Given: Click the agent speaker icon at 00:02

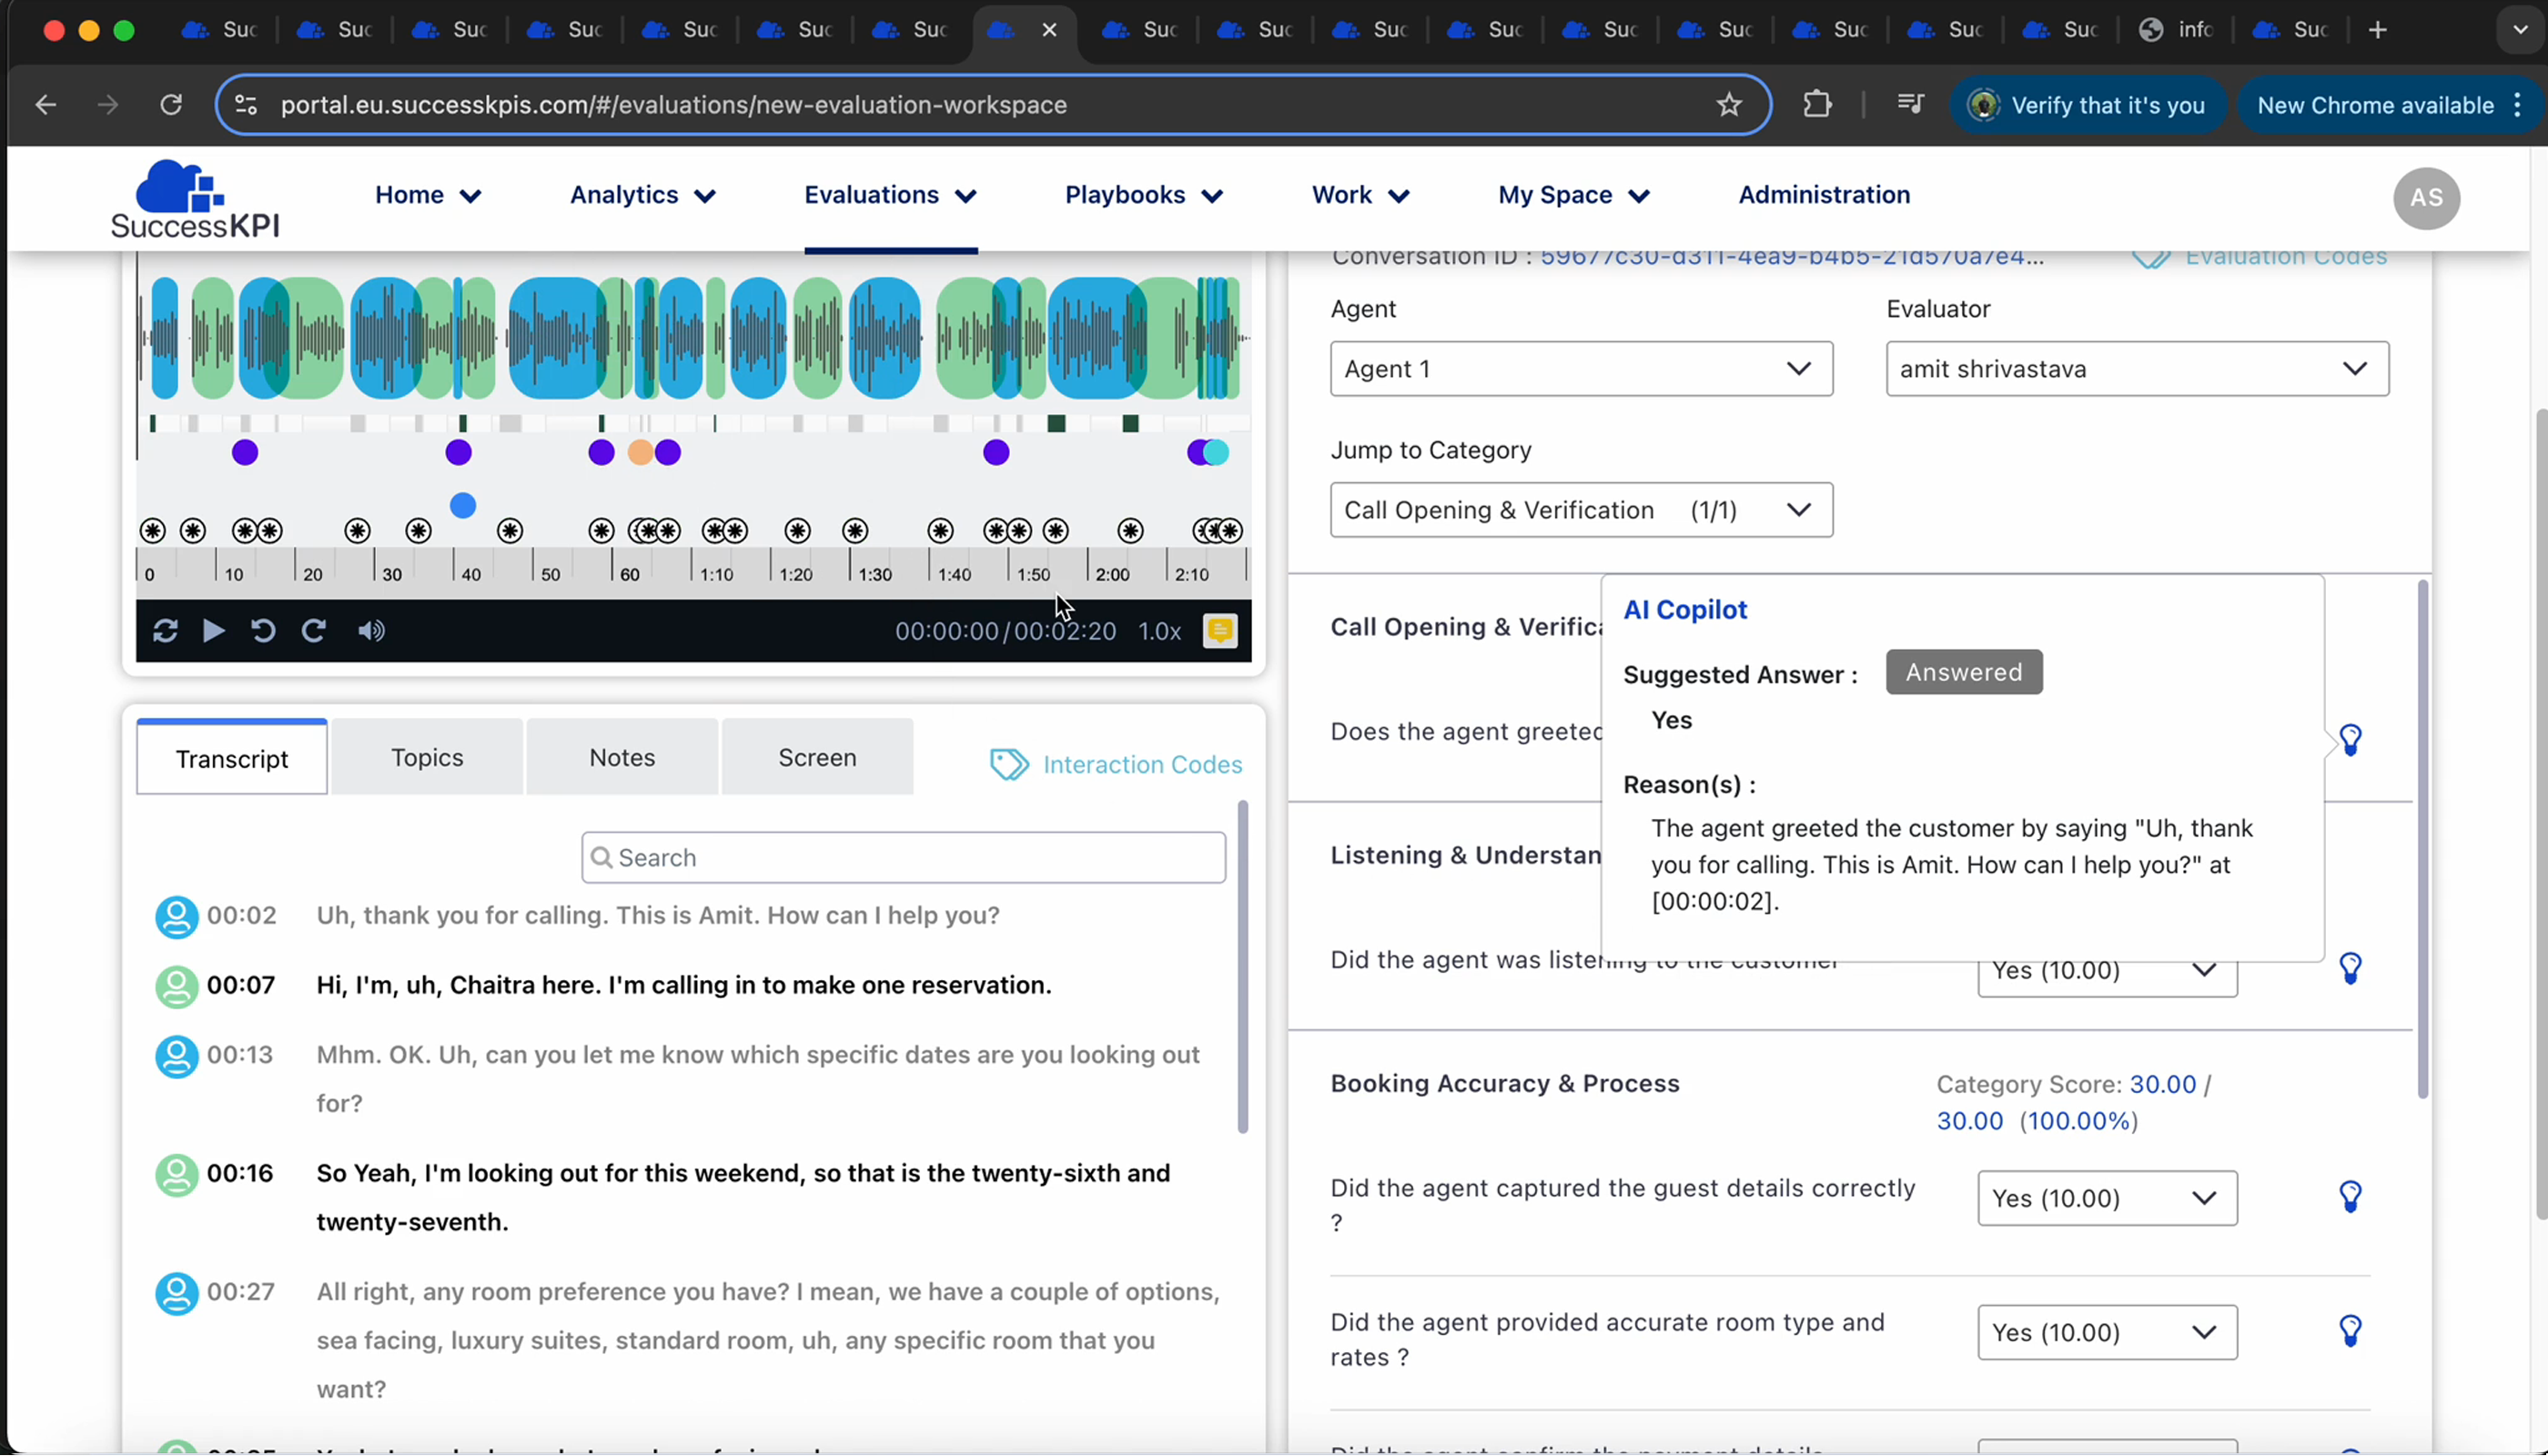Looking at the screenshot, I should point(177,916).
